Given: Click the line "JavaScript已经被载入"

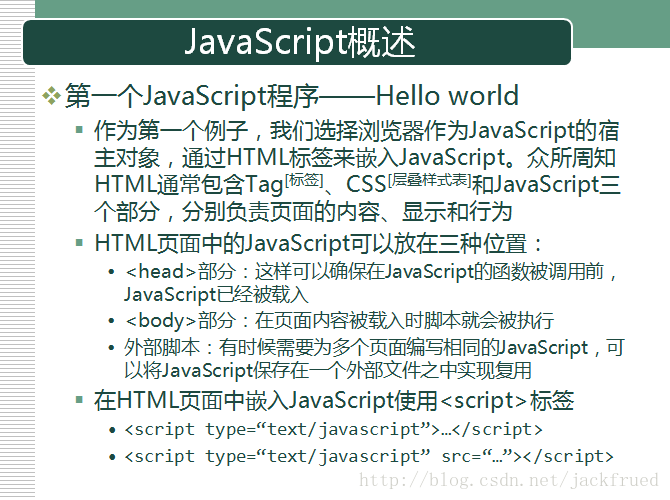Looking at the screenshot, I should pos(216,295).
